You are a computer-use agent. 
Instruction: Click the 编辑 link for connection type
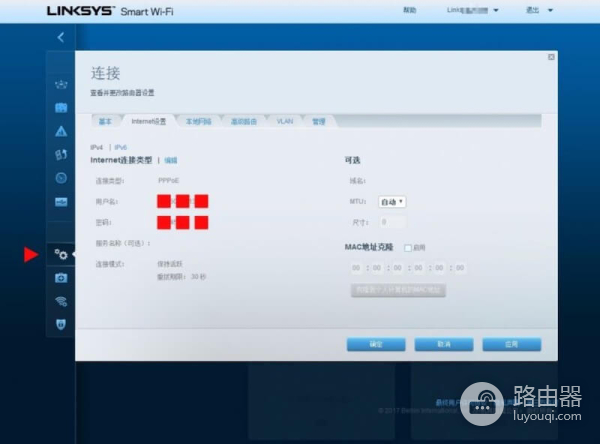tap(171, 160)
